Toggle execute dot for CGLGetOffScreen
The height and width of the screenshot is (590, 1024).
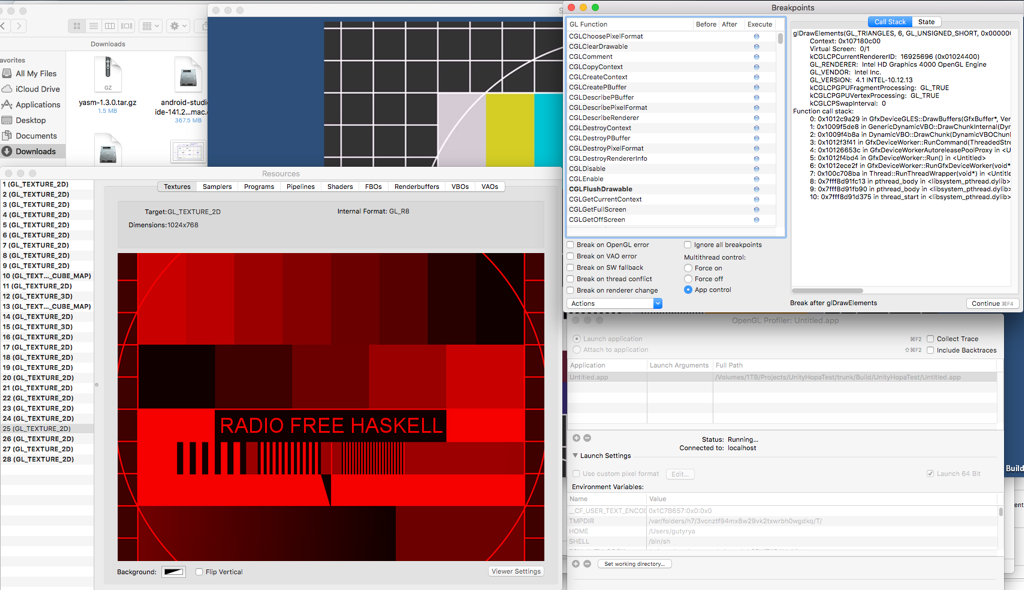(756, 220)
